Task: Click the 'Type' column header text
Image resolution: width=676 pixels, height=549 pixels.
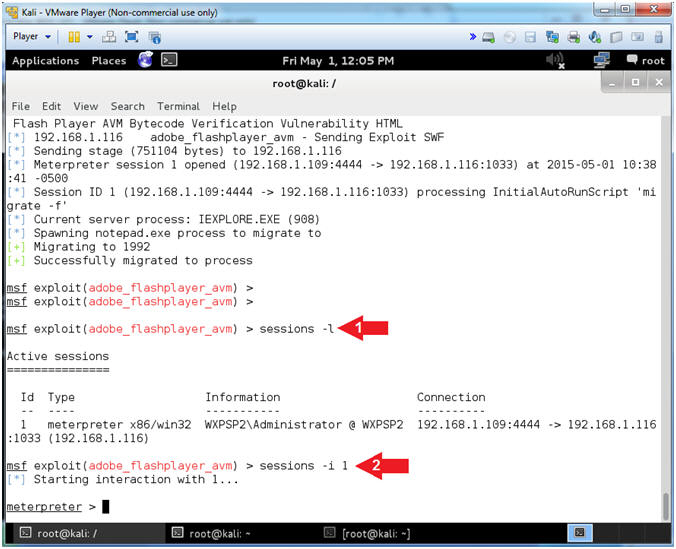Action: pyautogui.click(x=61, y=398)
